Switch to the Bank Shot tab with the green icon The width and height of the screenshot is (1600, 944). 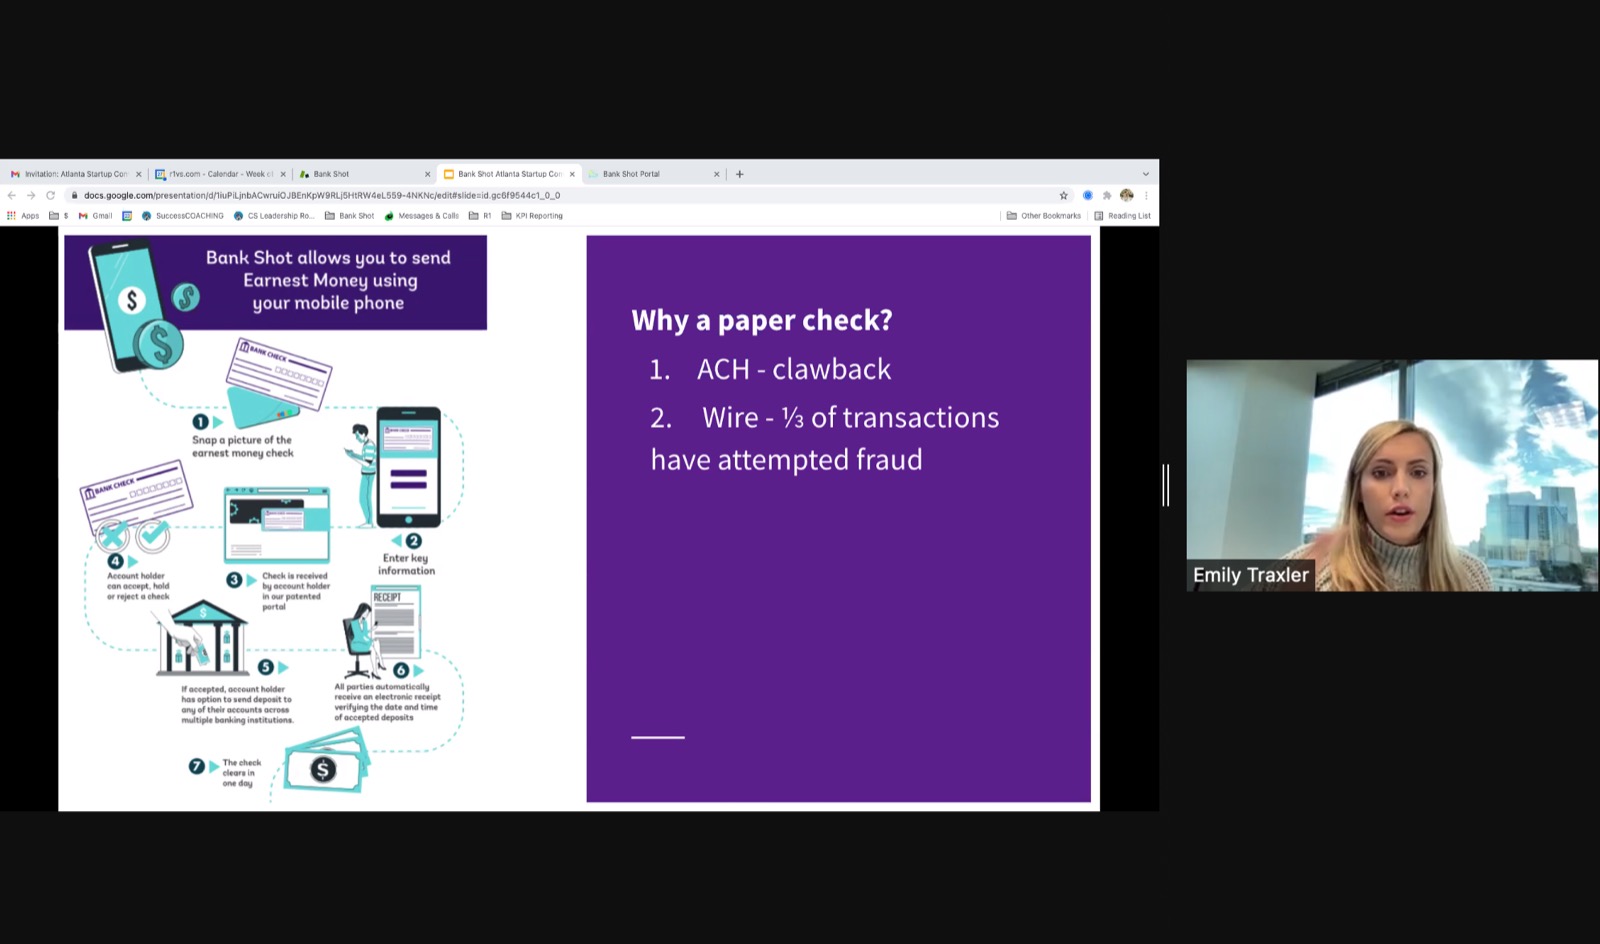coord(364,174)
